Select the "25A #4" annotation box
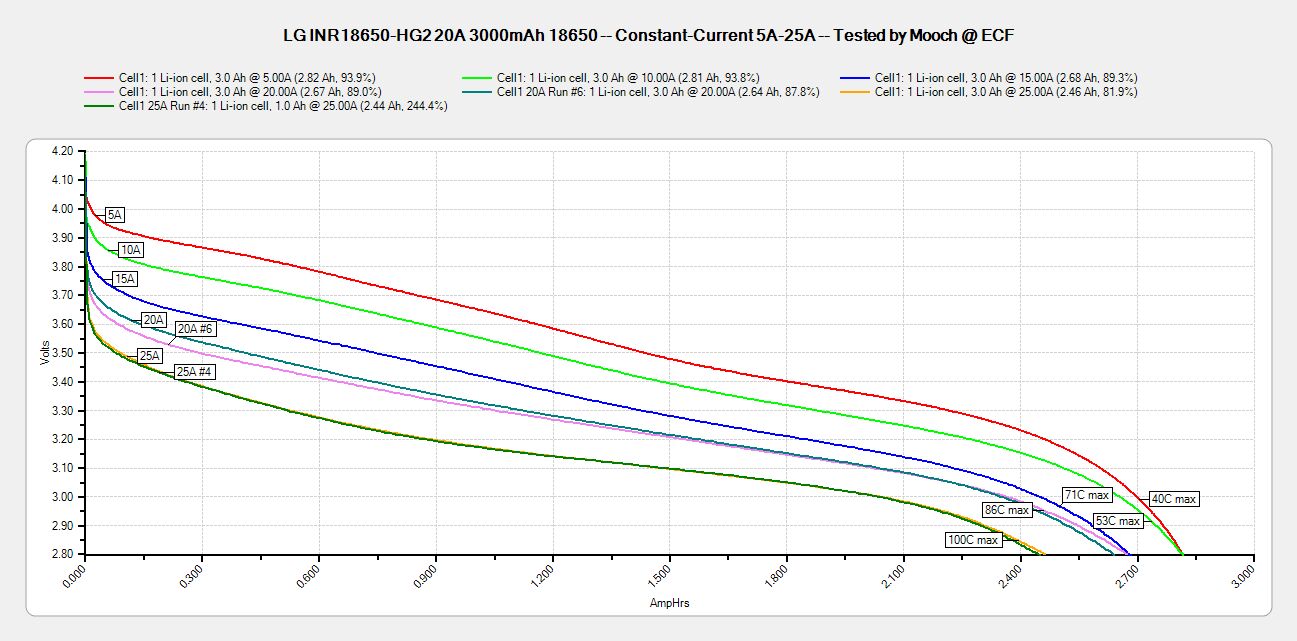 [x=195, y=371]
